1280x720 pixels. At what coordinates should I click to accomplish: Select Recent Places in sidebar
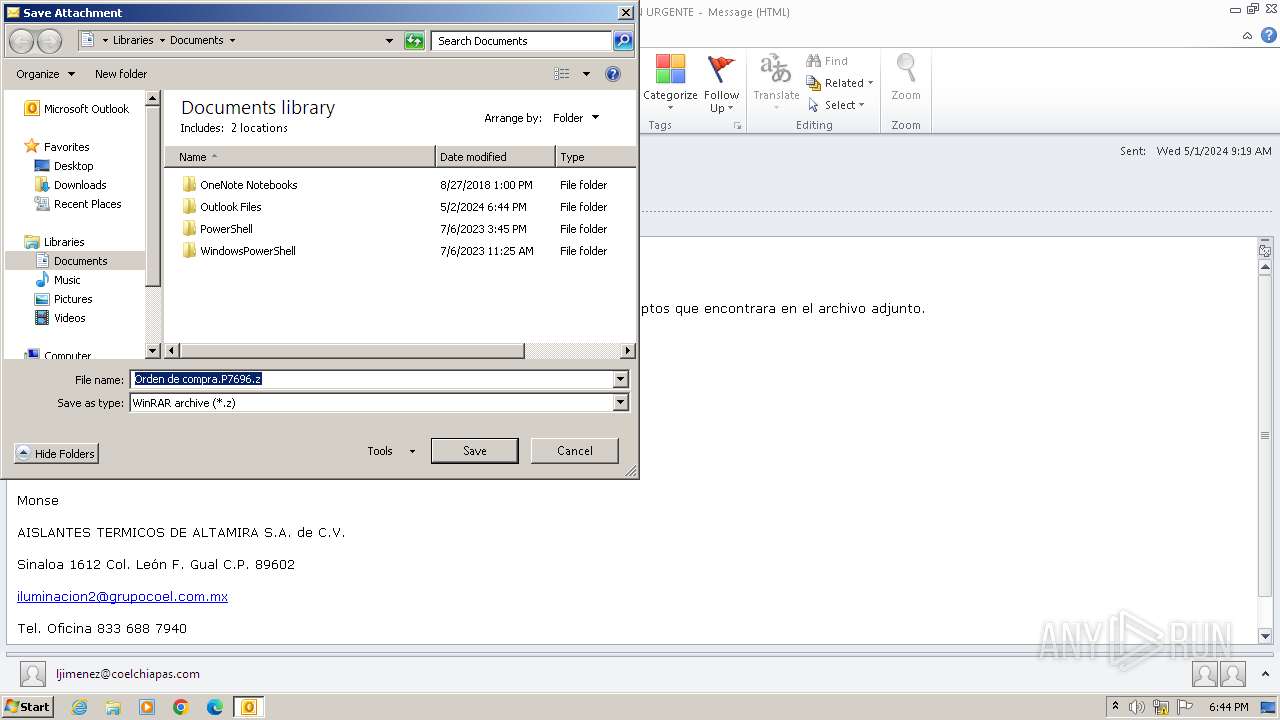pyautogui.click(x=78, y=204)
